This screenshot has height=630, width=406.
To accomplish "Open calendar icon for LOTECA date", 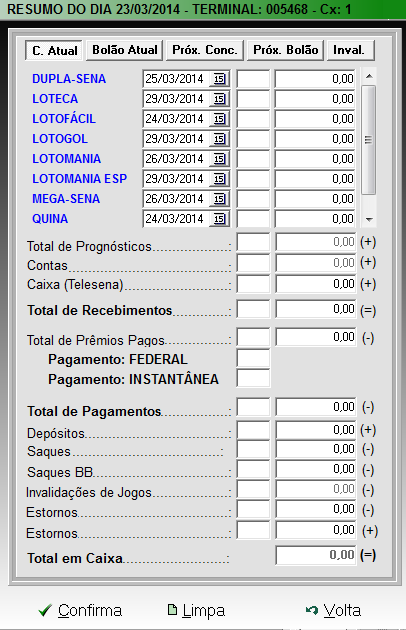I will [x=219, y=99].
